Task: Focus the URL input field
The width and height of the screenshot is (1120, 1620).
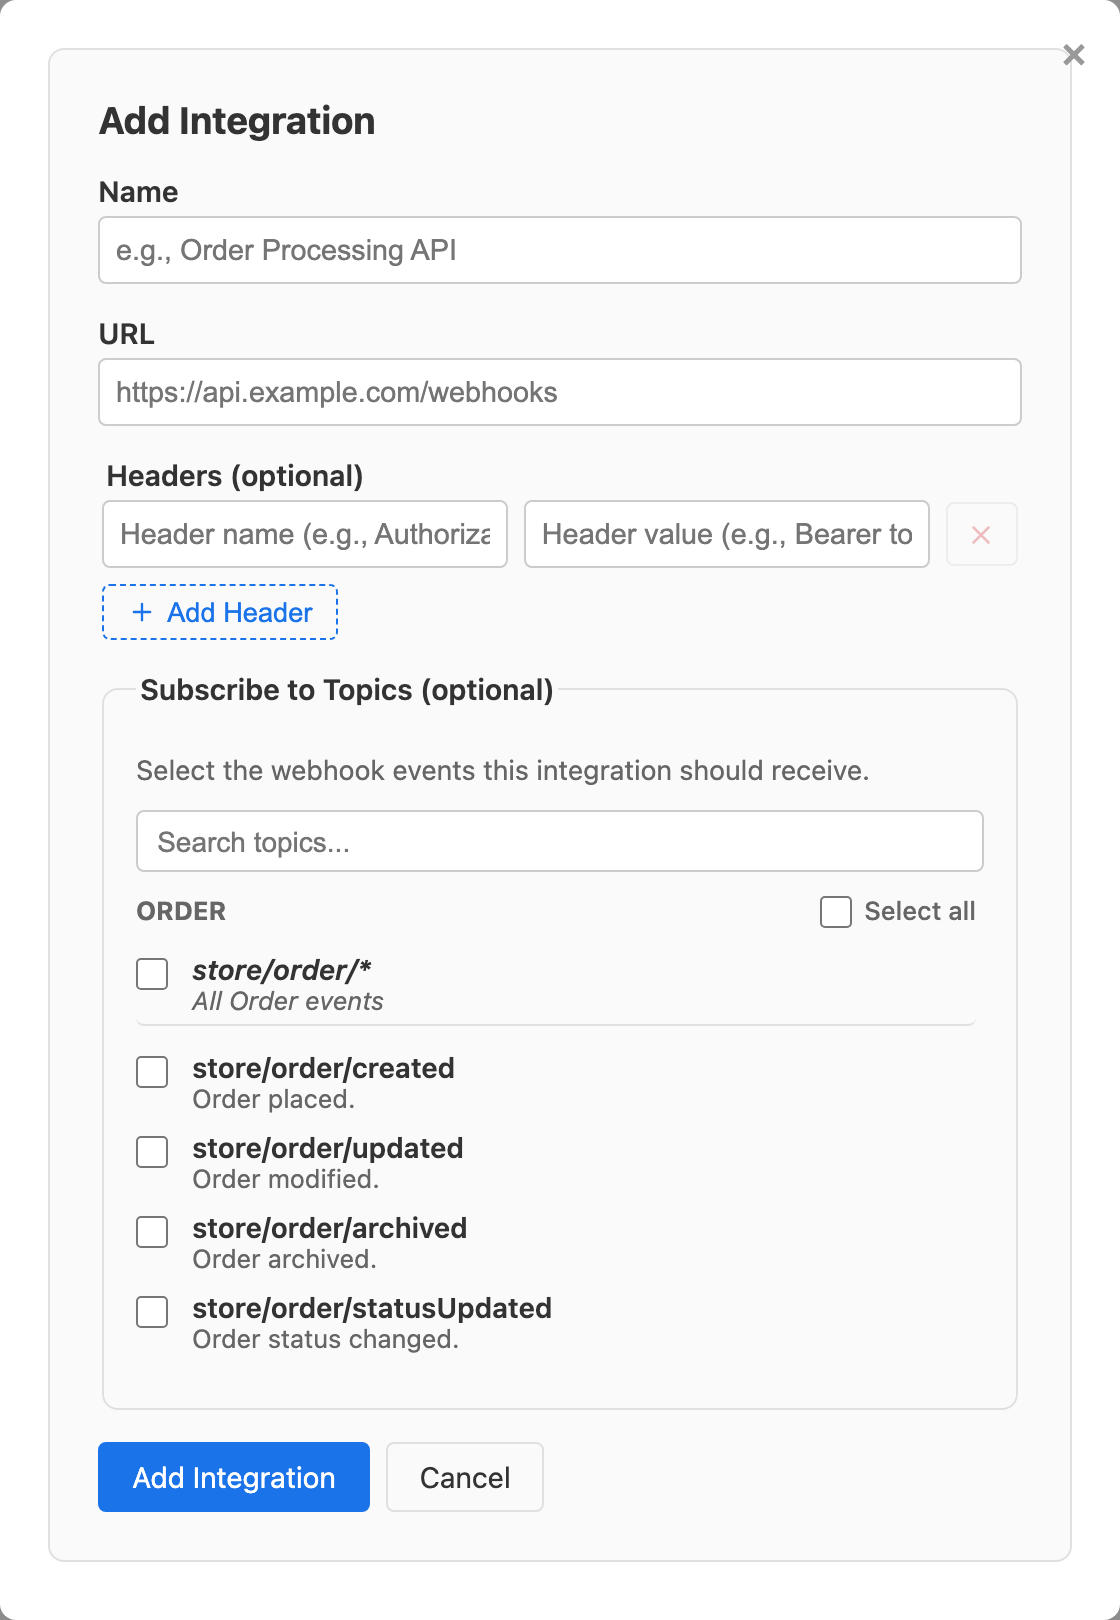Action: pos(560,392)
